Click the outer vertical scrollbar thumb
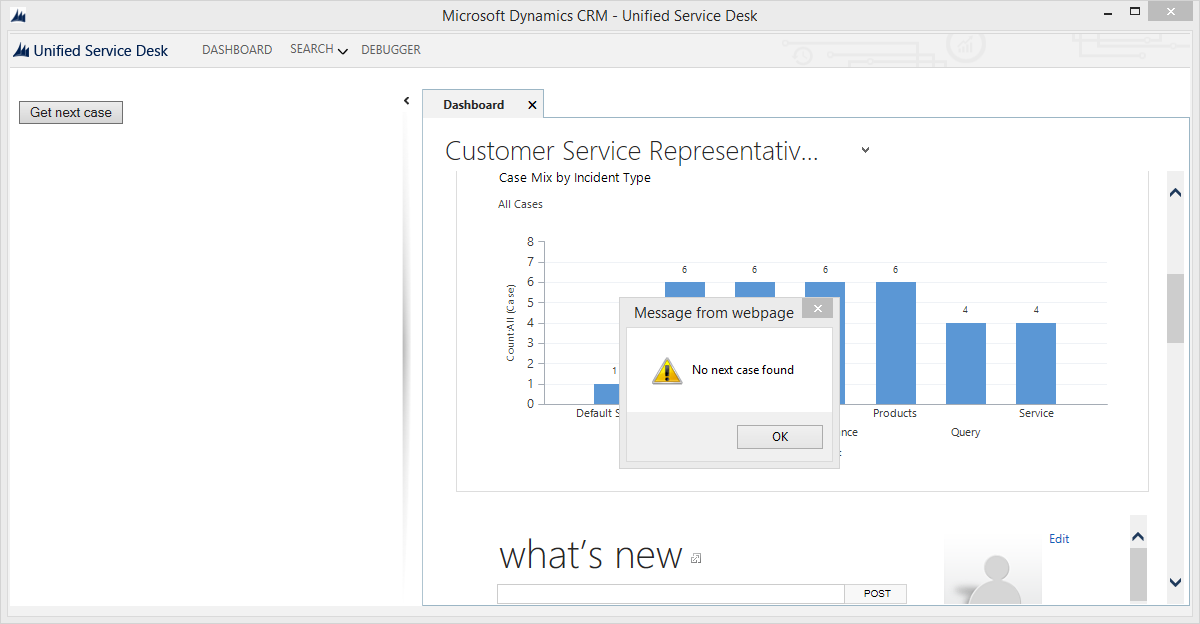Image resolution: width=1200 pixels, height=624 pixels. 1175,307
